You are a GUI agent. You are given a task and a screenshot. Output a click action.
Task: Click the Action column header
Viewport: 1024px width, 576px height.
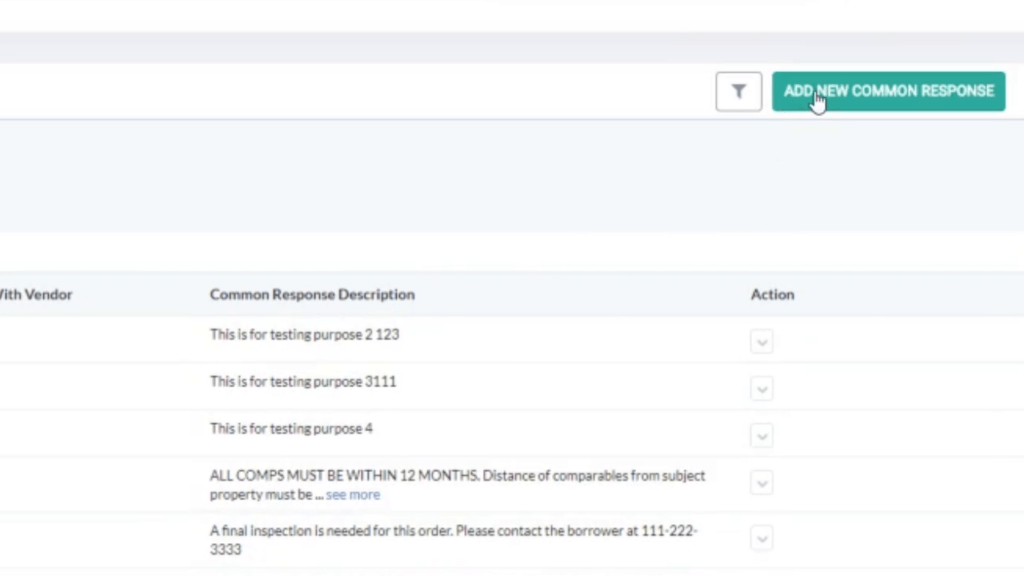[772, 295]
